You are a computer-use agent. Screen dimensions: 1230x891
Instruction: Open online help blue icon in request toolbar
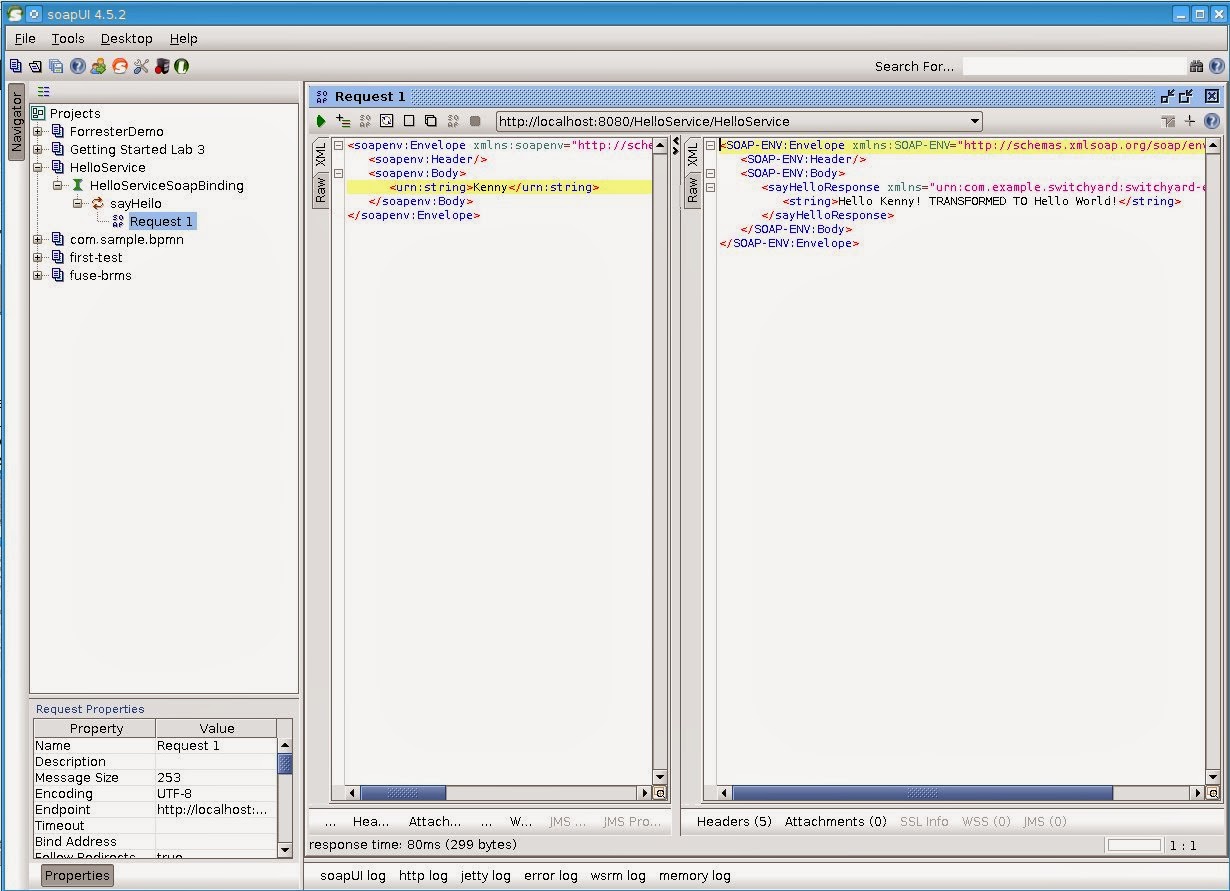coord(1211,121)
